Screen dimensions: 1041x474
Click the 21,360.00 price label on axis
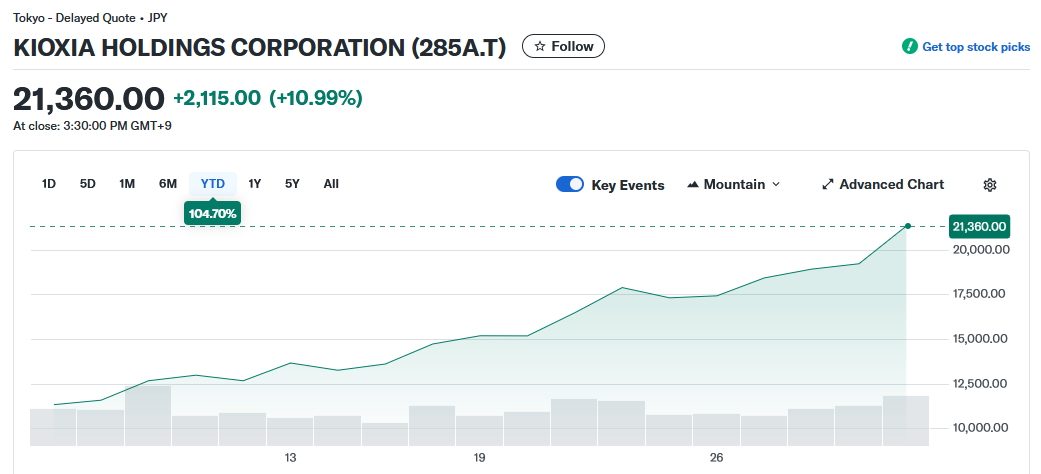979,226
